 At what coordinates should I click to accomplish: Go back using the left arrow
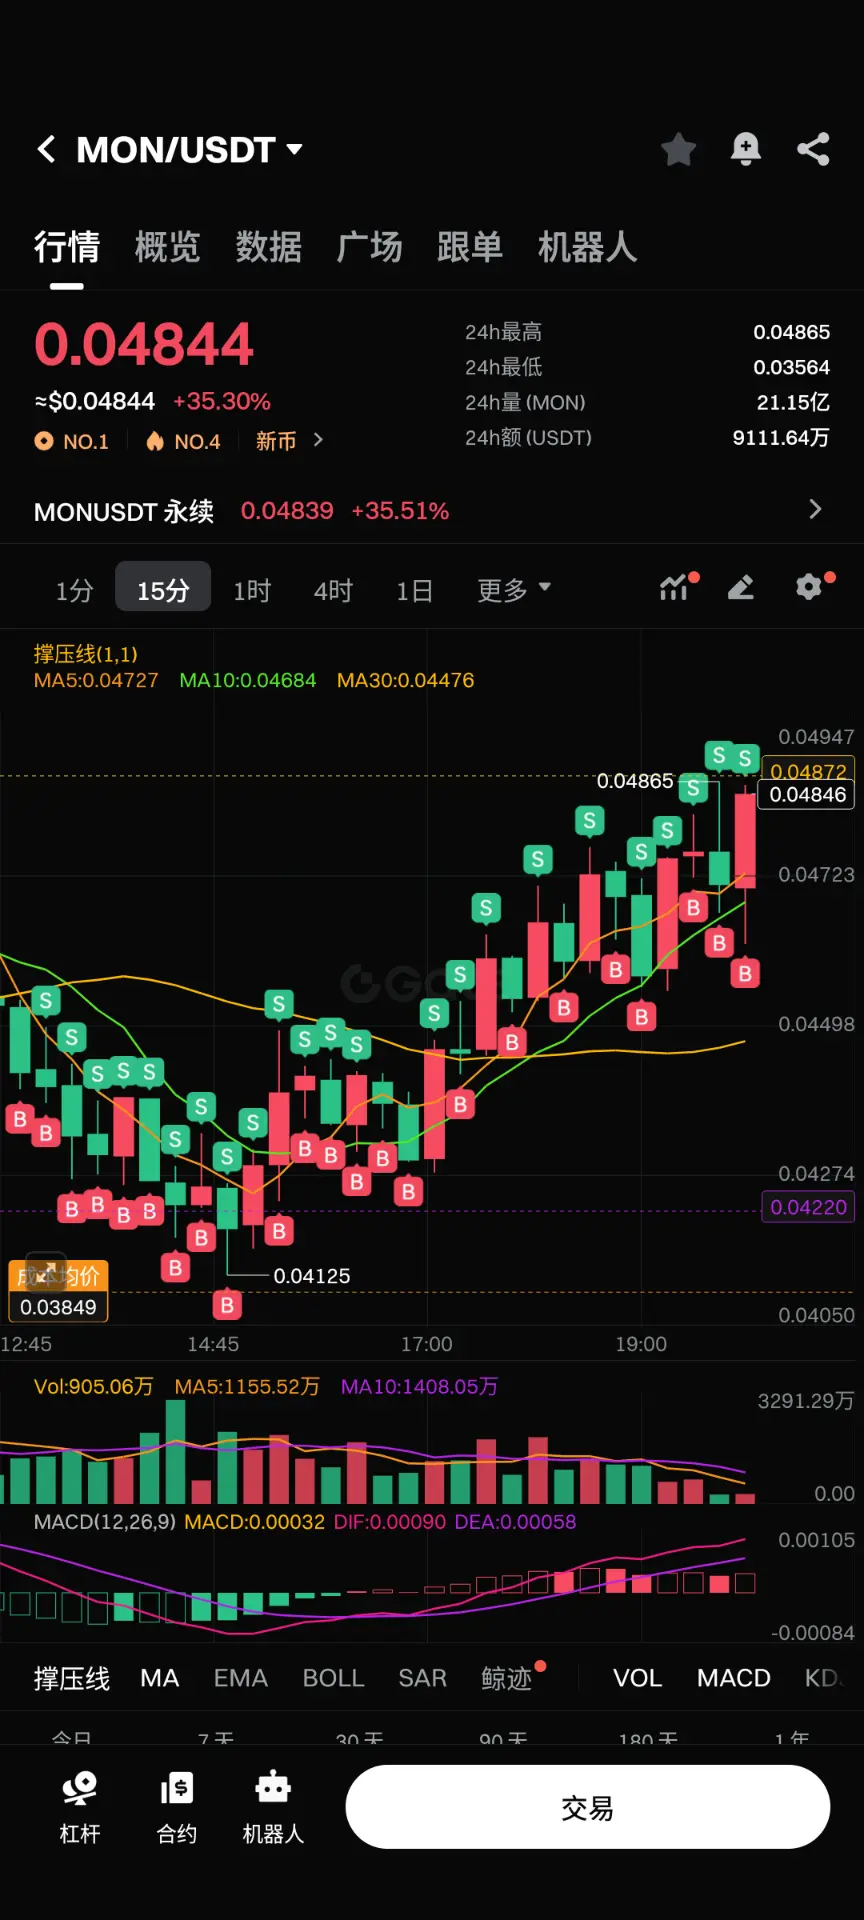click(46, 150)
